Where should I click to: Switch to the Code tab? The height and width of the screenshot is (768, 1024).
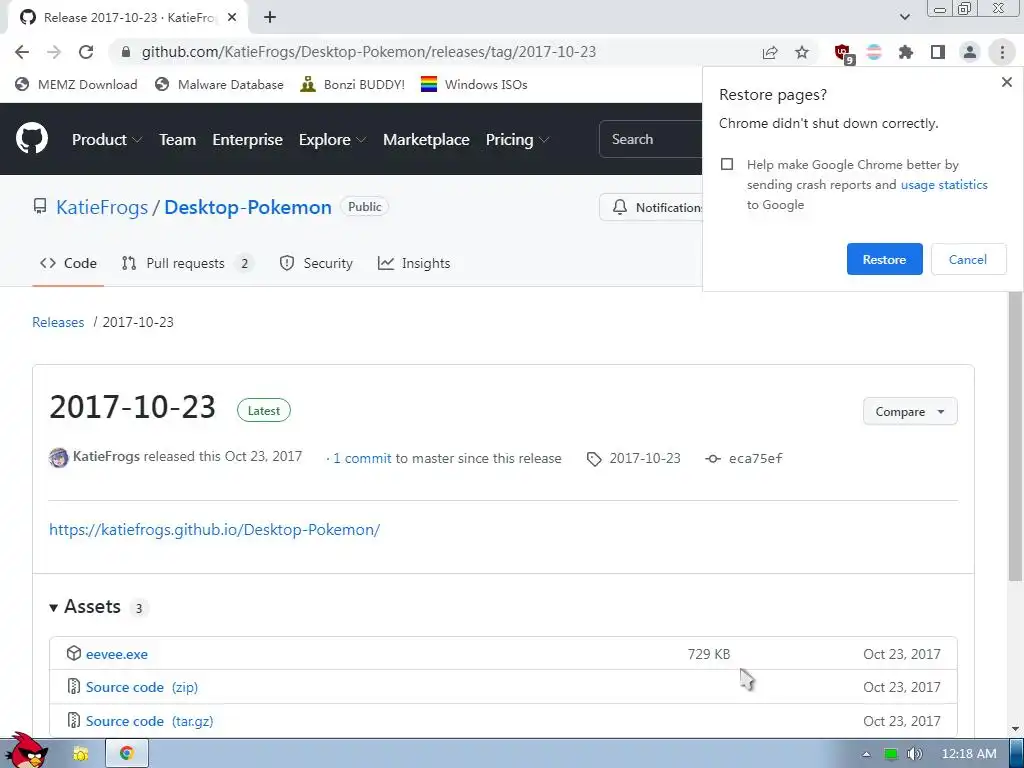(x=68, y=263)
